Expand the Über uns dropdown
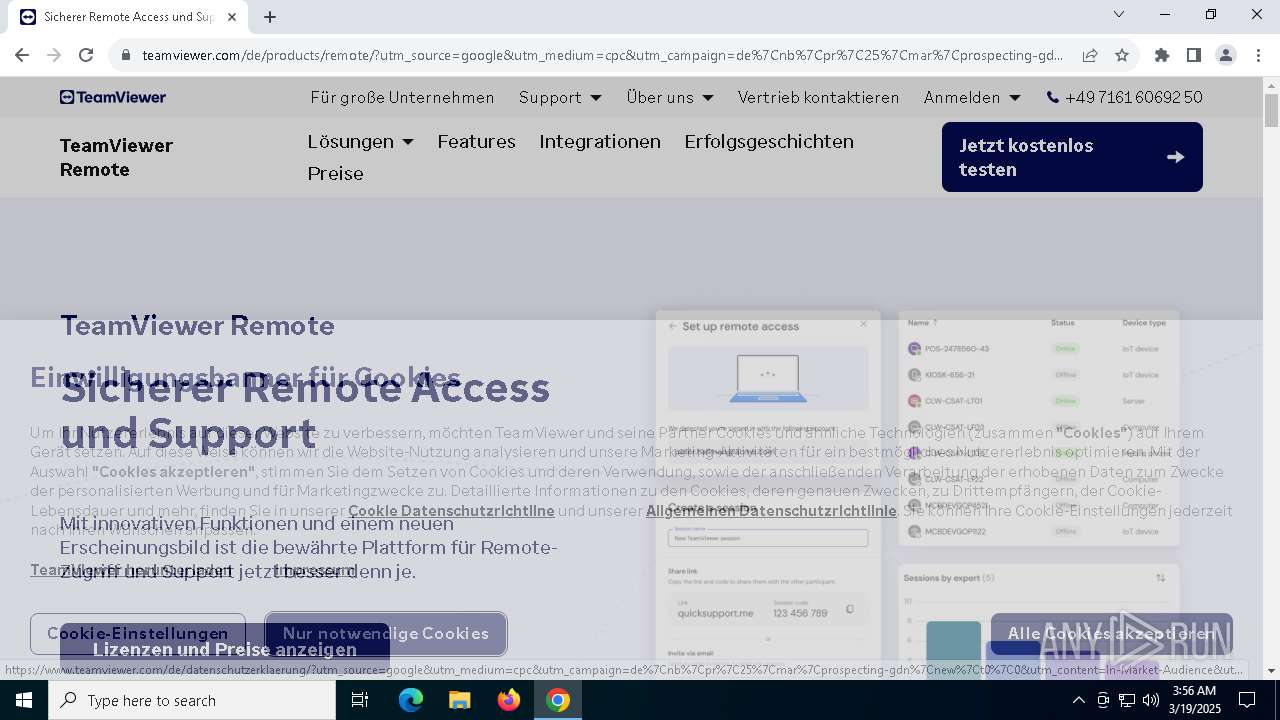Screen dimensions: 1280x720 click(x=670, y=97)
